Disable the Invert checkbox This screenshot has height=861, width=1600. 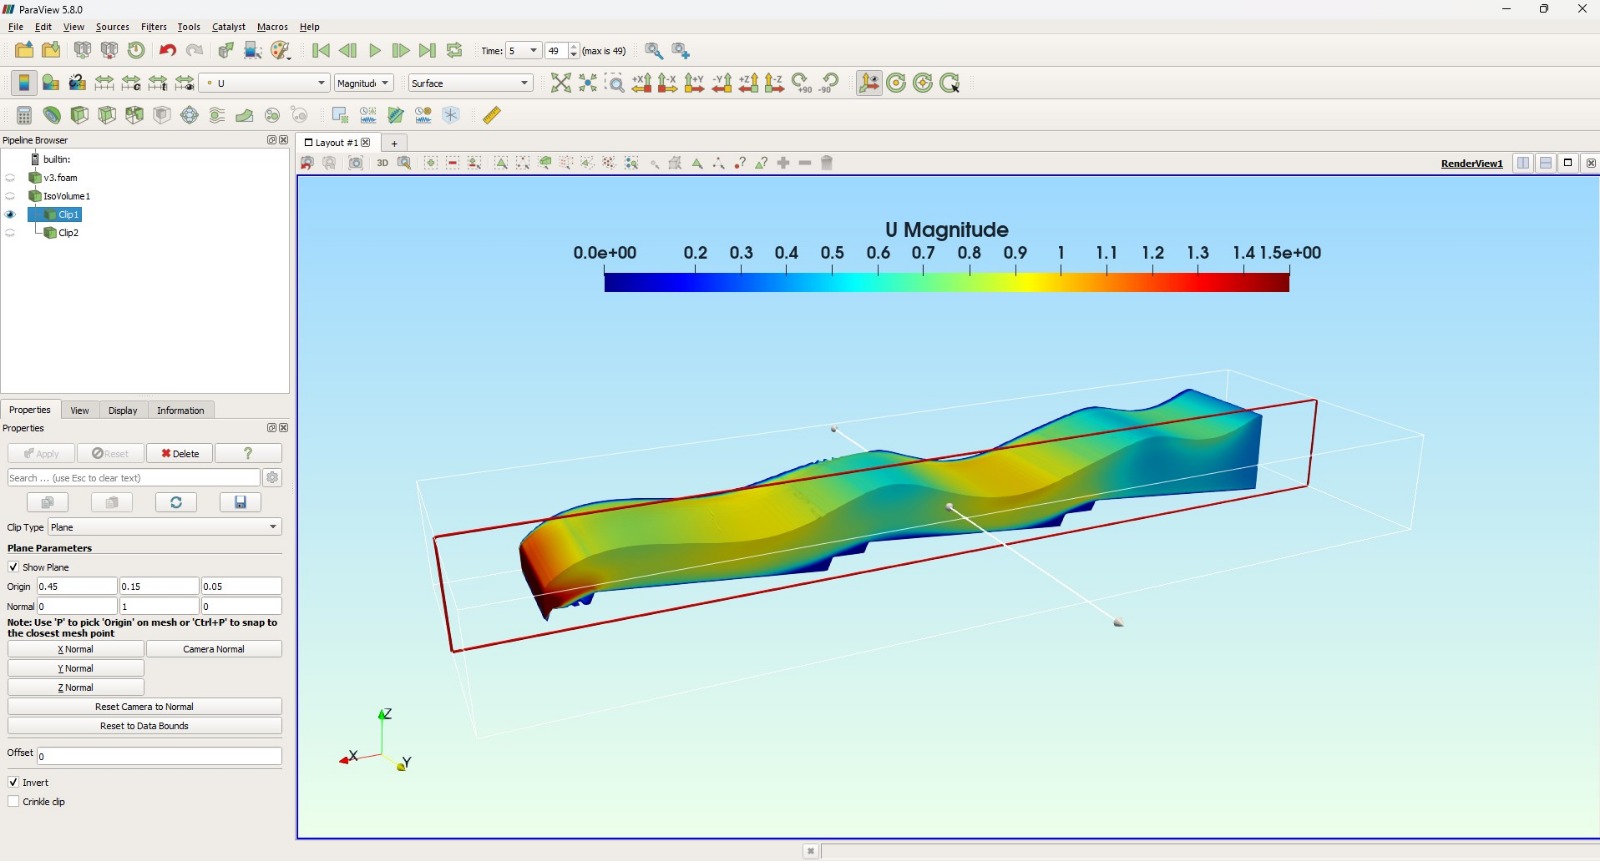[14, 782]
